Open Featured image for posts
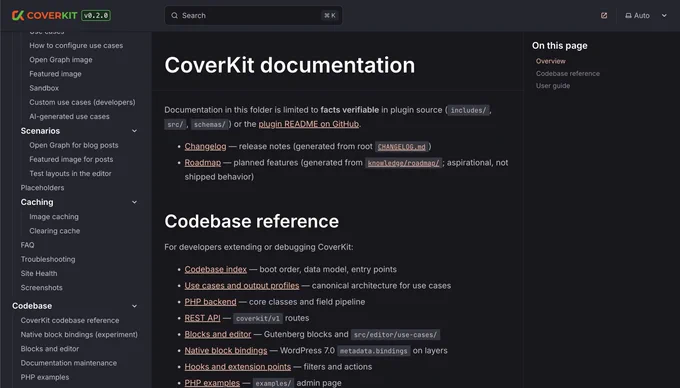The height and width of the screenshot is (388, 680). (x=71, y=160)
